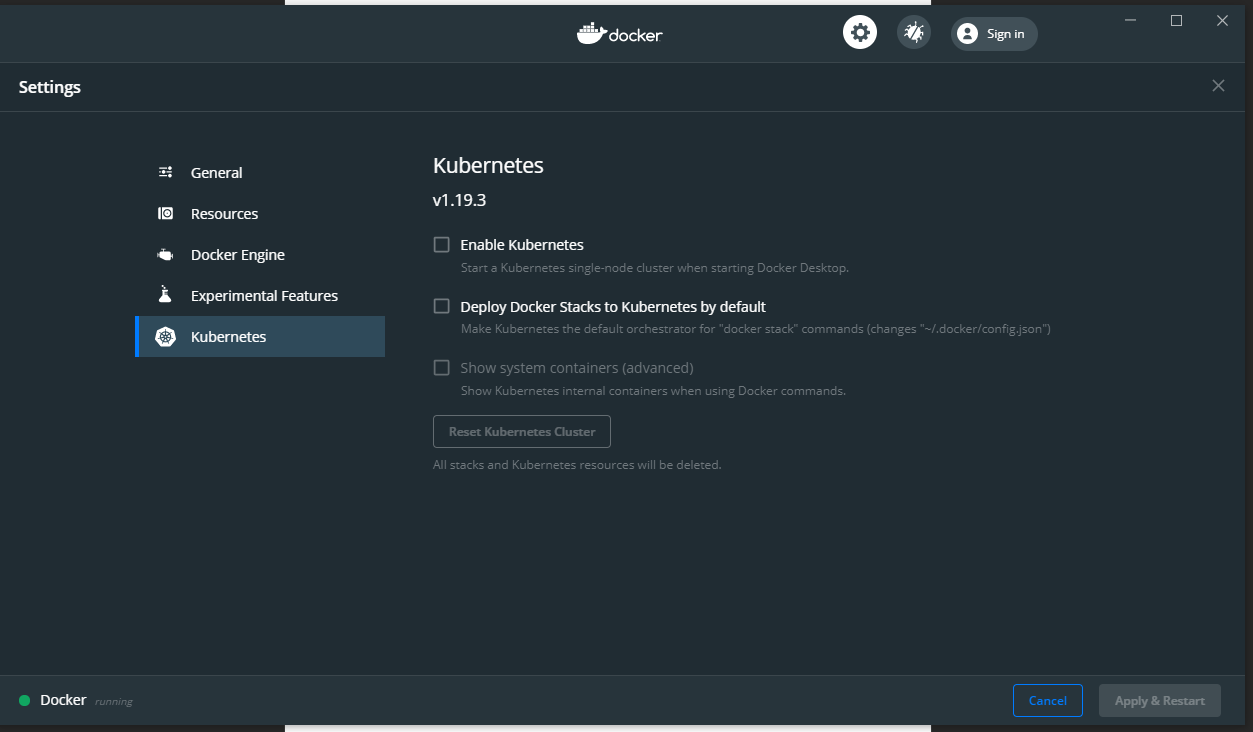1253x732 pixels.
Task: Open the Troubleshoot bug icon
Action: (x=914, y=33)
